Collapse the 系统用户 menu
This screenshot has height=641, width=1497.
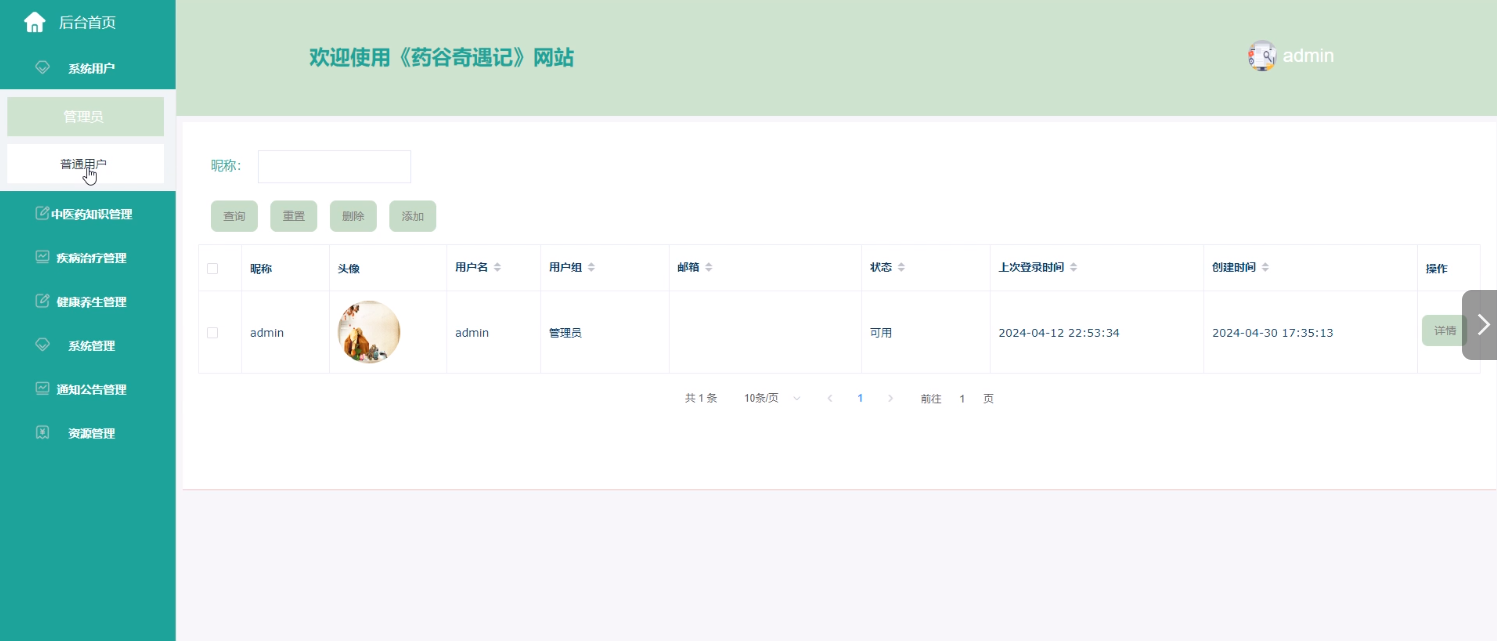click(87, 68)
